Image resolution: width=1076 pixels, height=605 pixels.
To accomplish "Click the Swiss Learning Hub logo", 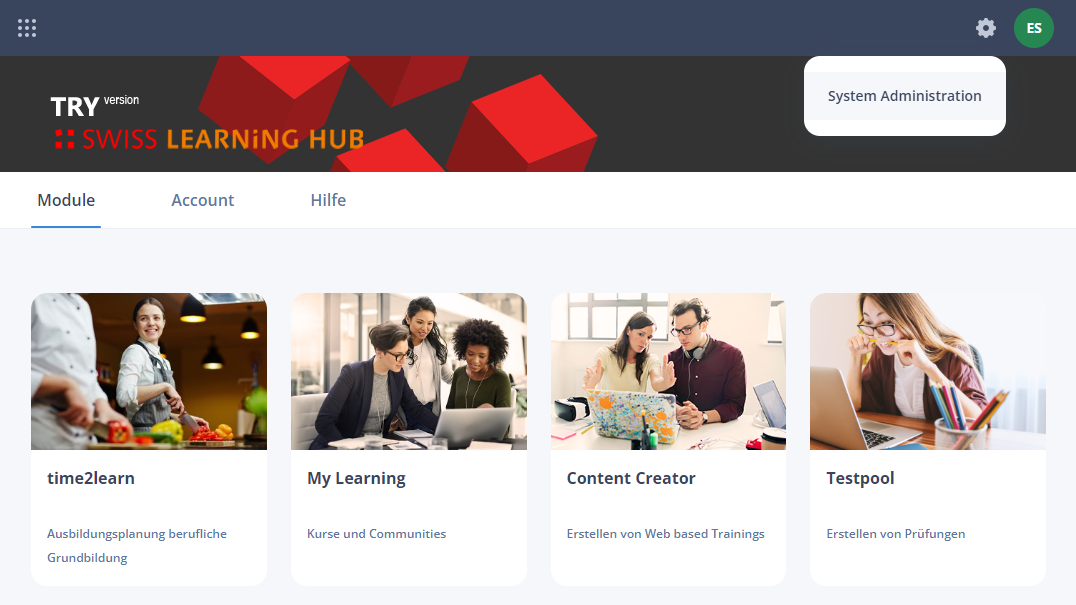I will pyautogui.click(x=207, y=124).
